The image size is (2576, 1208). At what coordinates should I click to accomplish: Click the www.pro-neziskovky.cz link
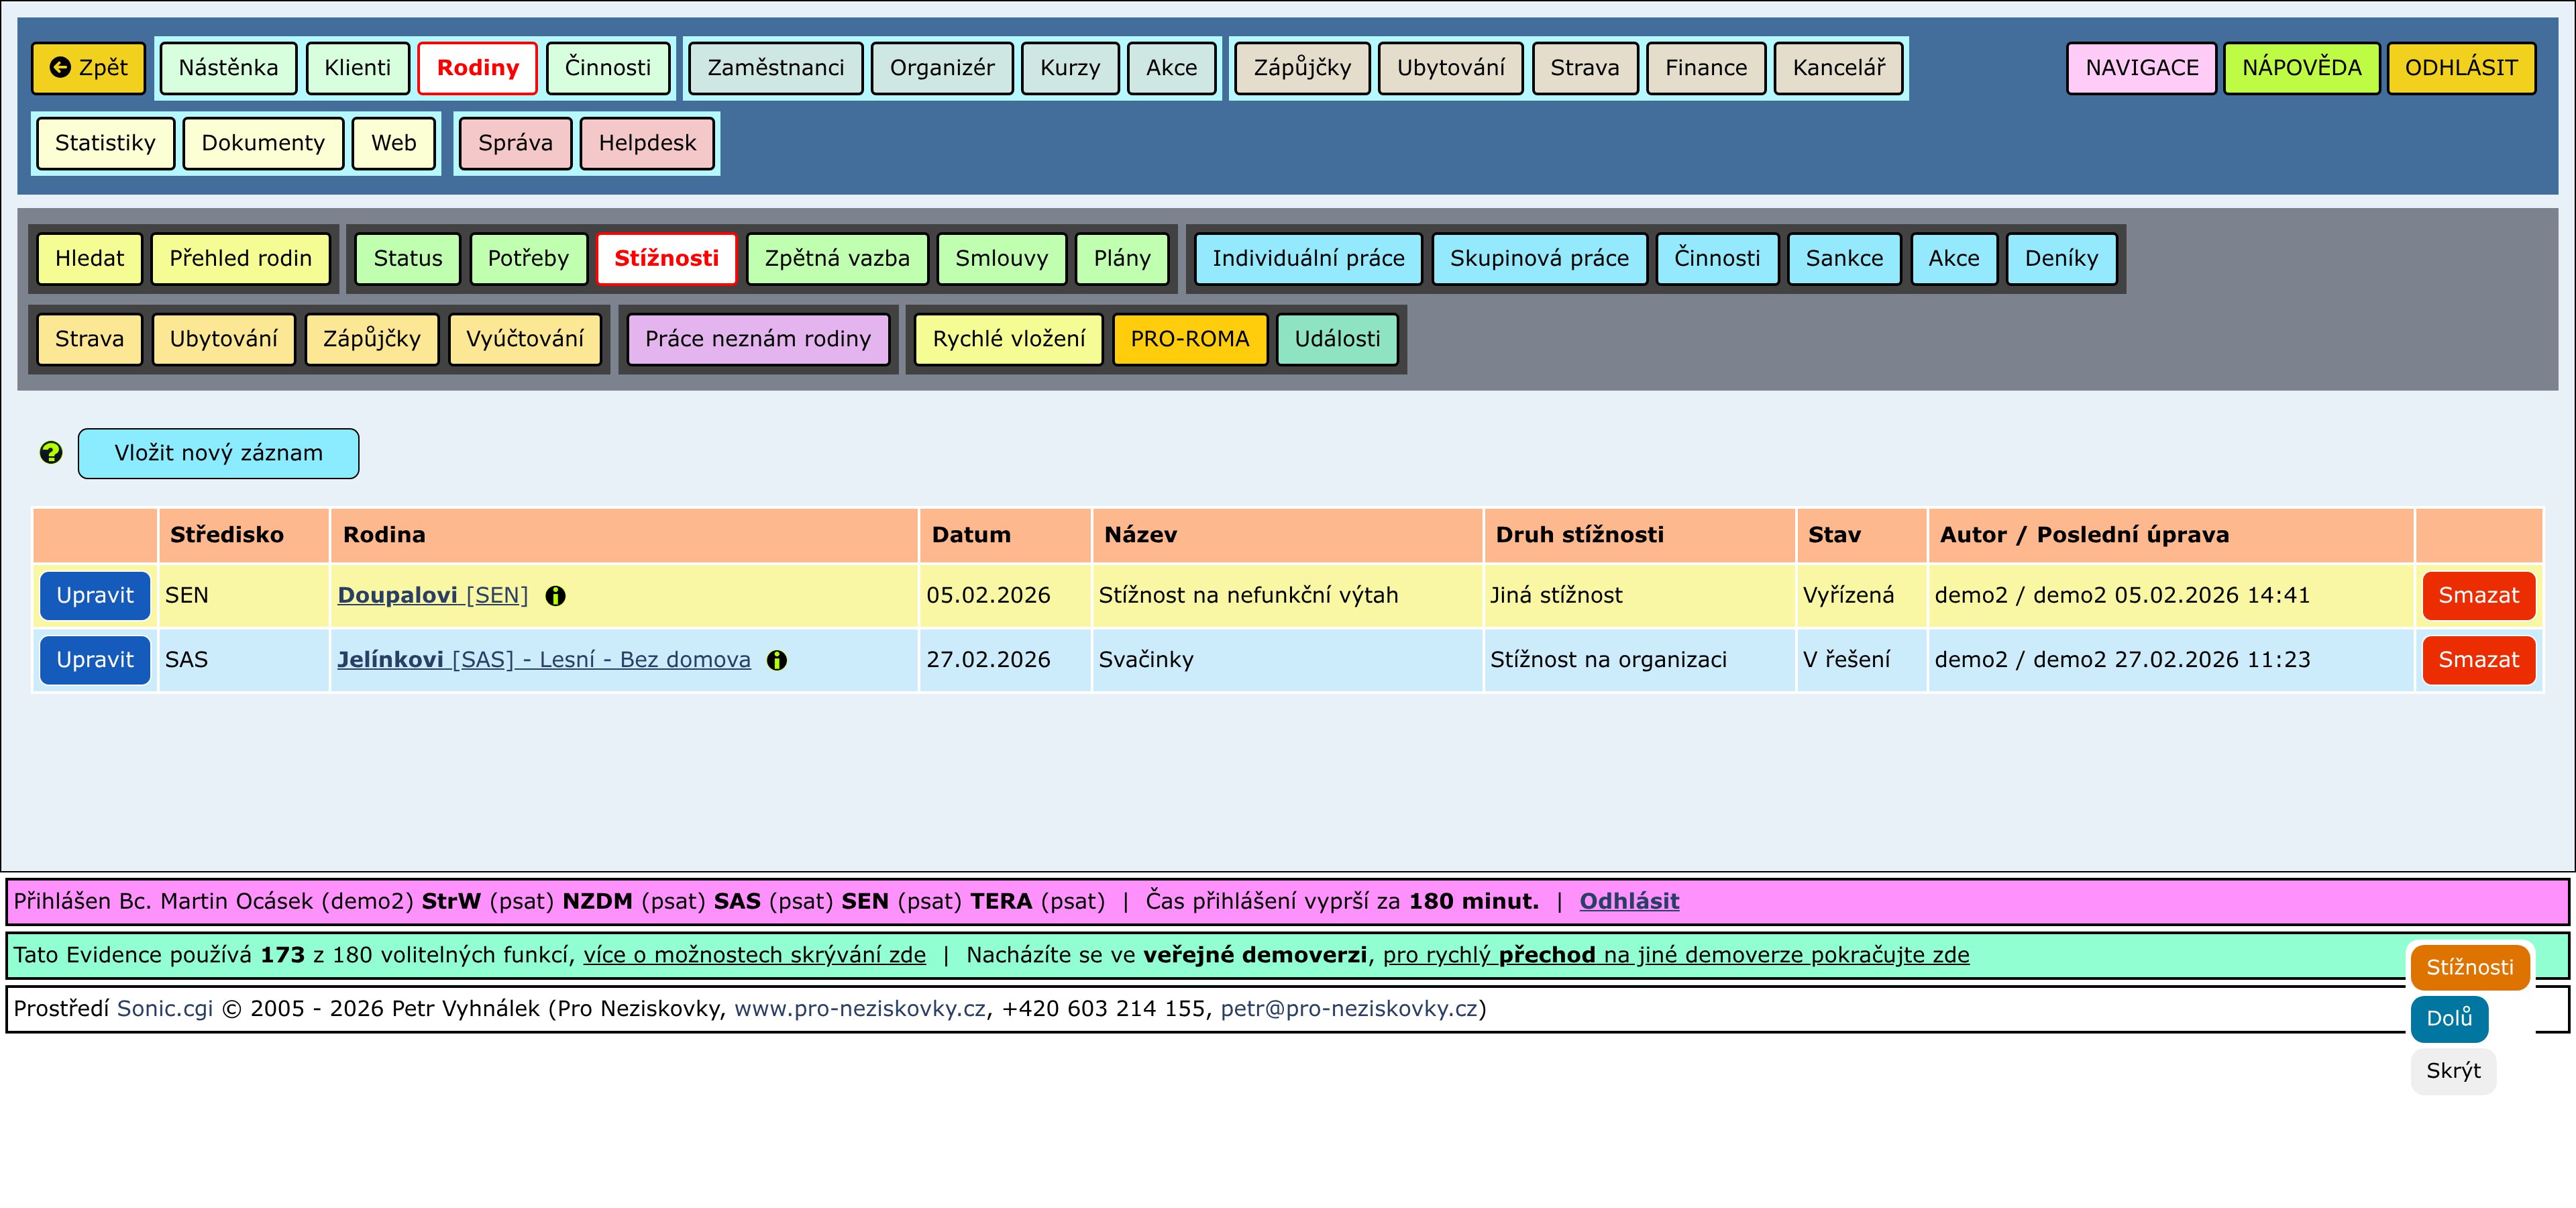tap(860, 1009)
